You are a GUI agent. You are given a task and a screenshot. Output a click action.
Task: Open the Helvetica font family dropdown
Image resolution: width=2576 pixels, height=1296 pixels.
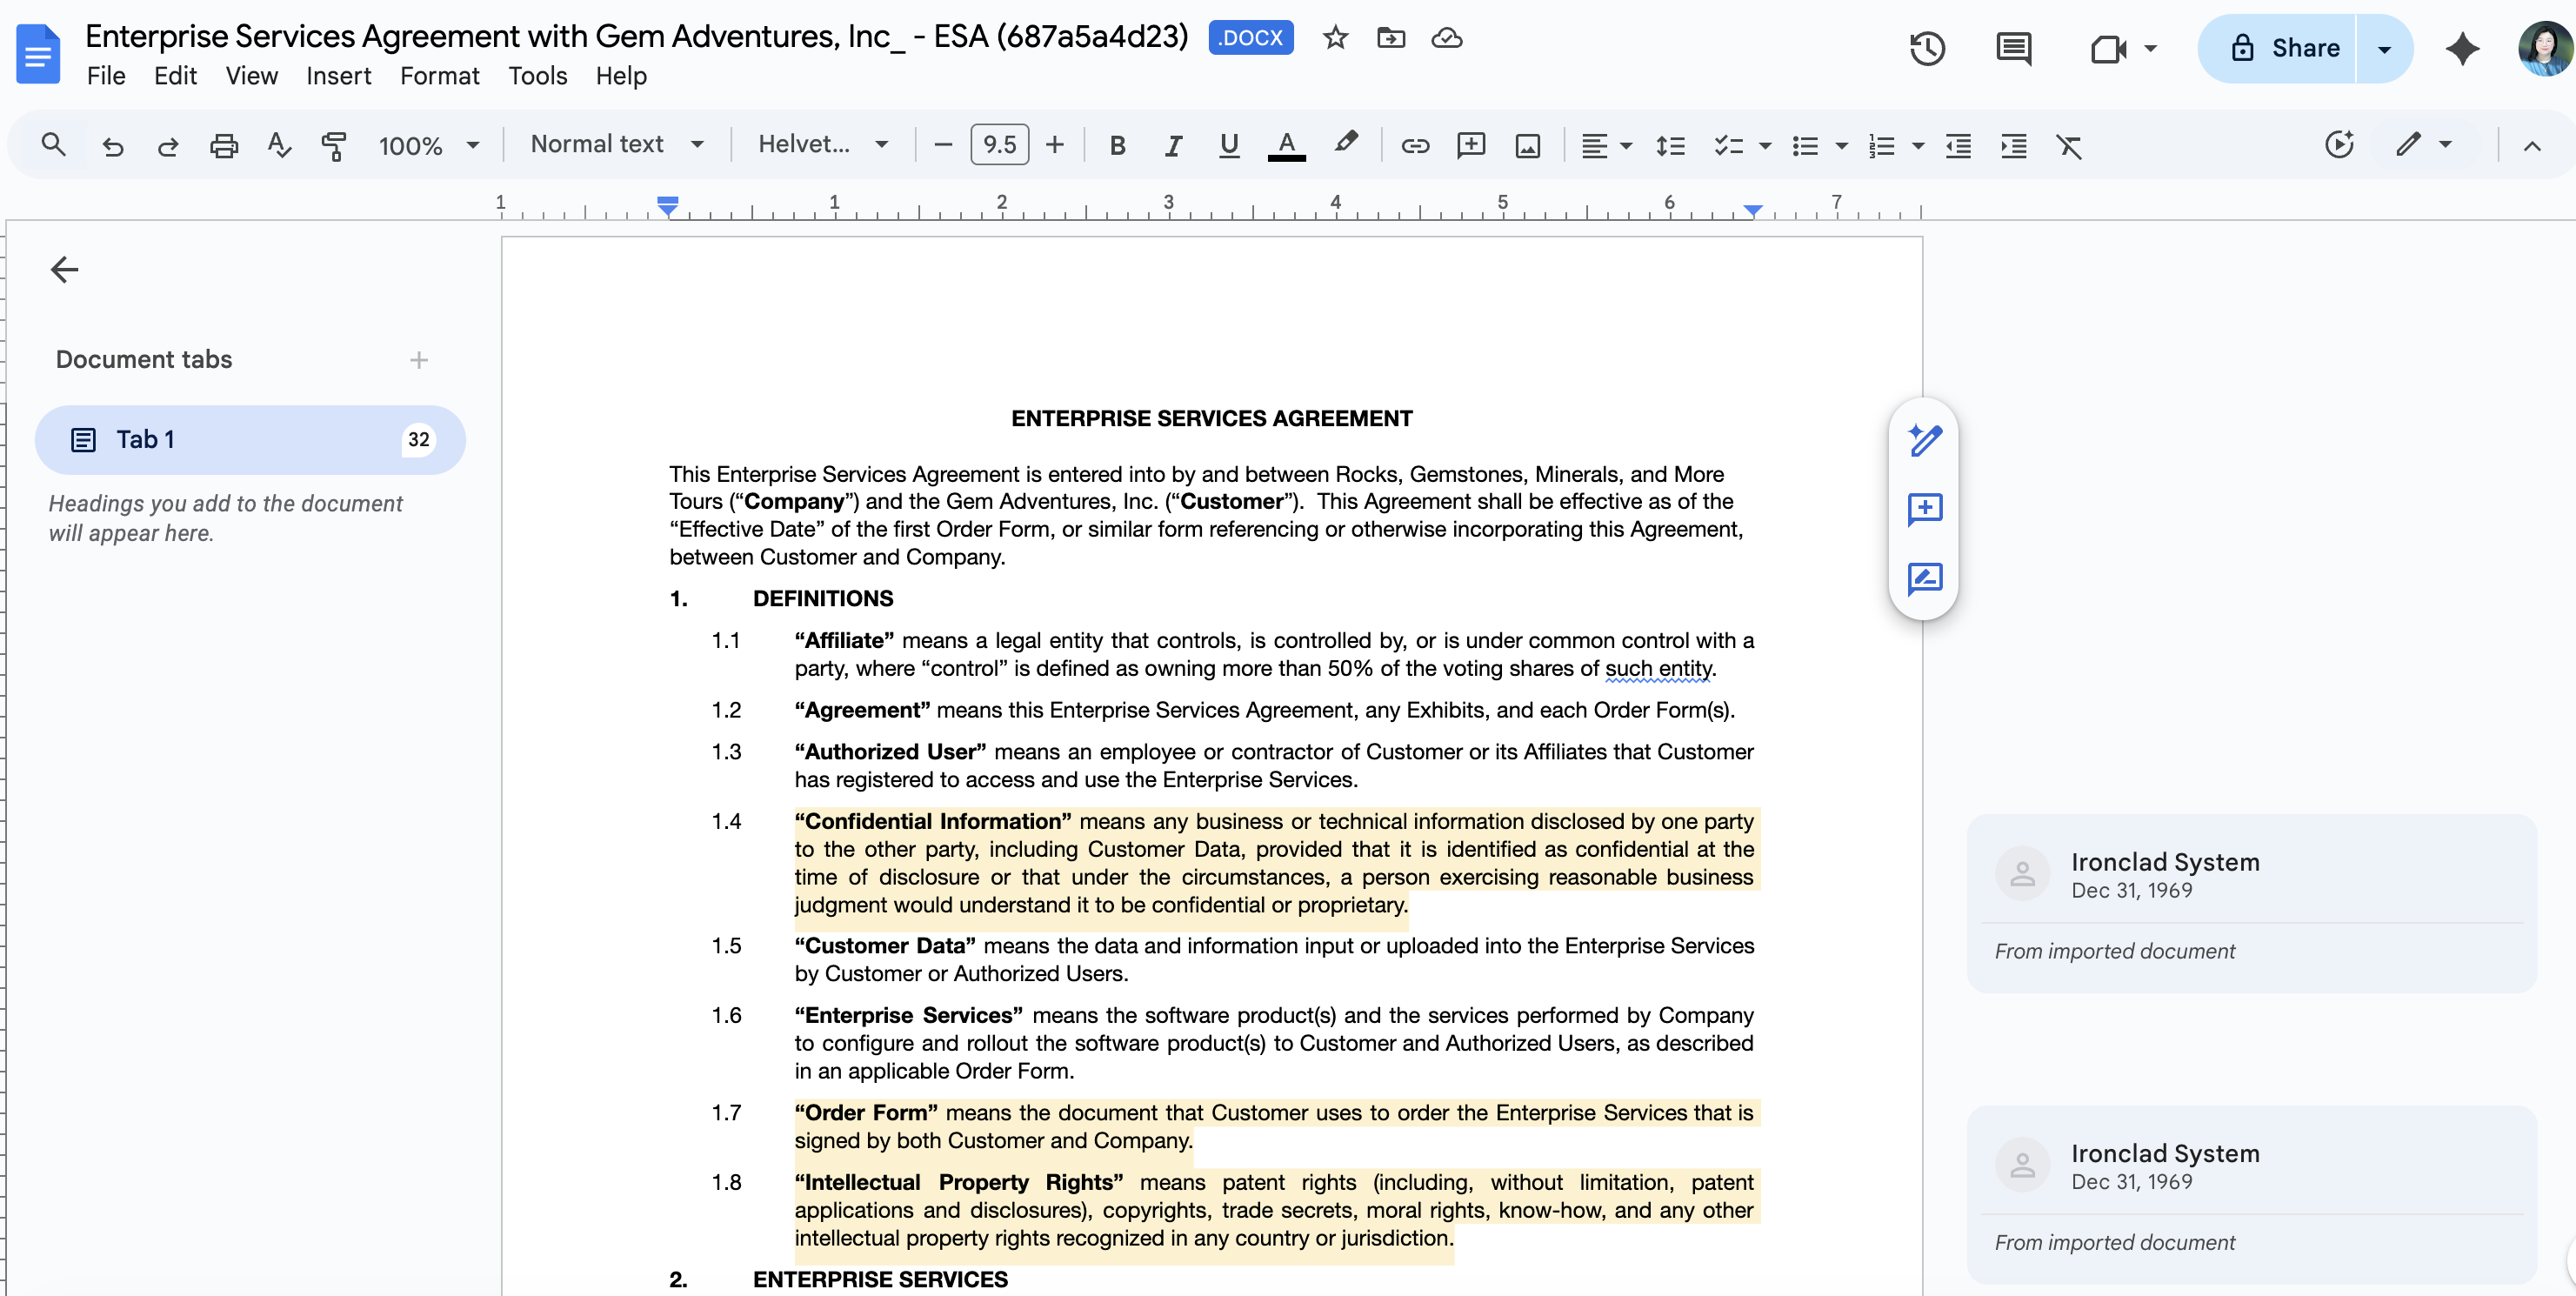(x=823, y=145)
